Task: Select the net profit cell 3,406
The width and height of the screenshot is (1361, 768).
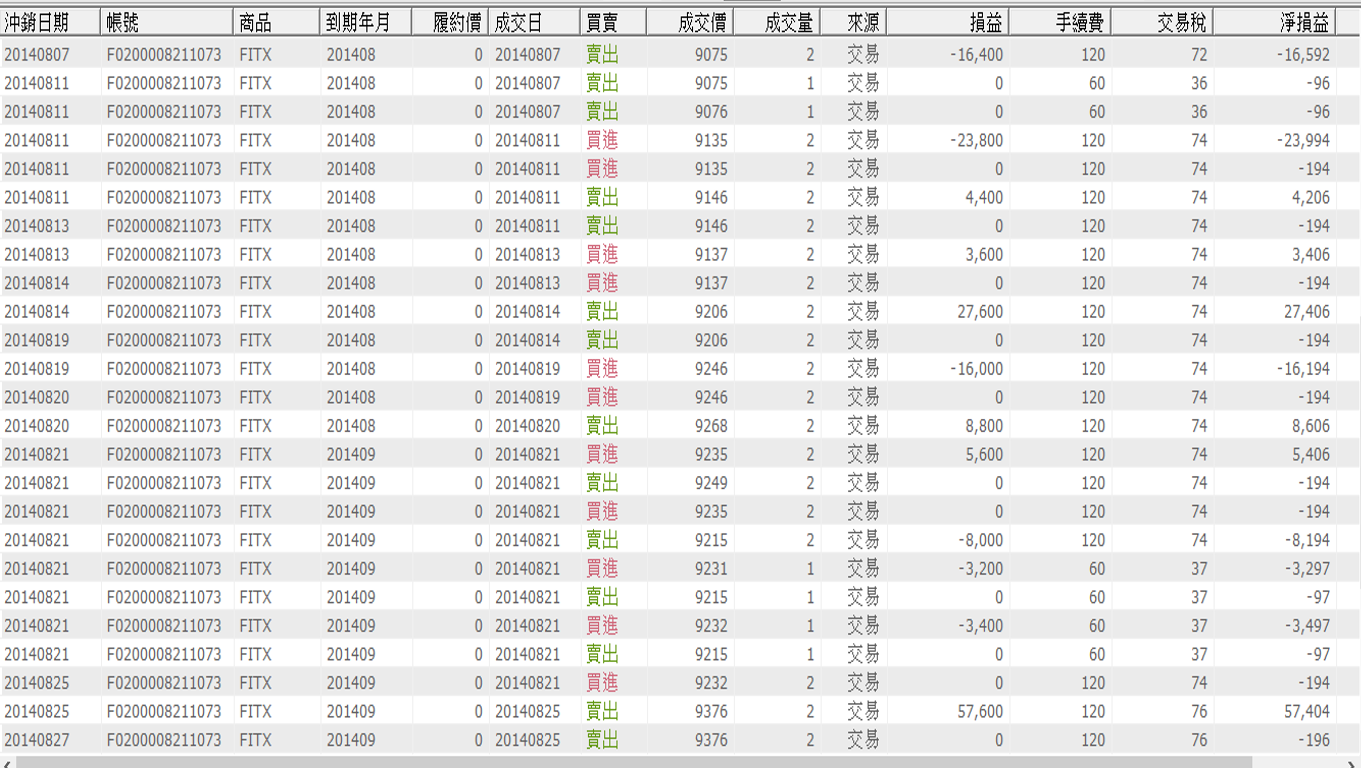Action: click(1311, 255)
